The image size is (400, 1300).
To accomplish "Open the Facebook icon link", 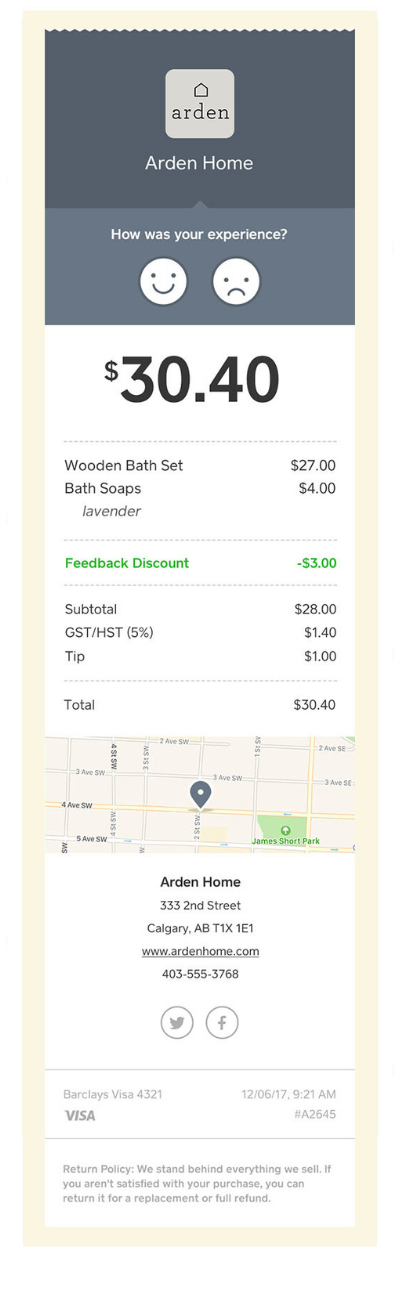I will (x=222, y=1022).
